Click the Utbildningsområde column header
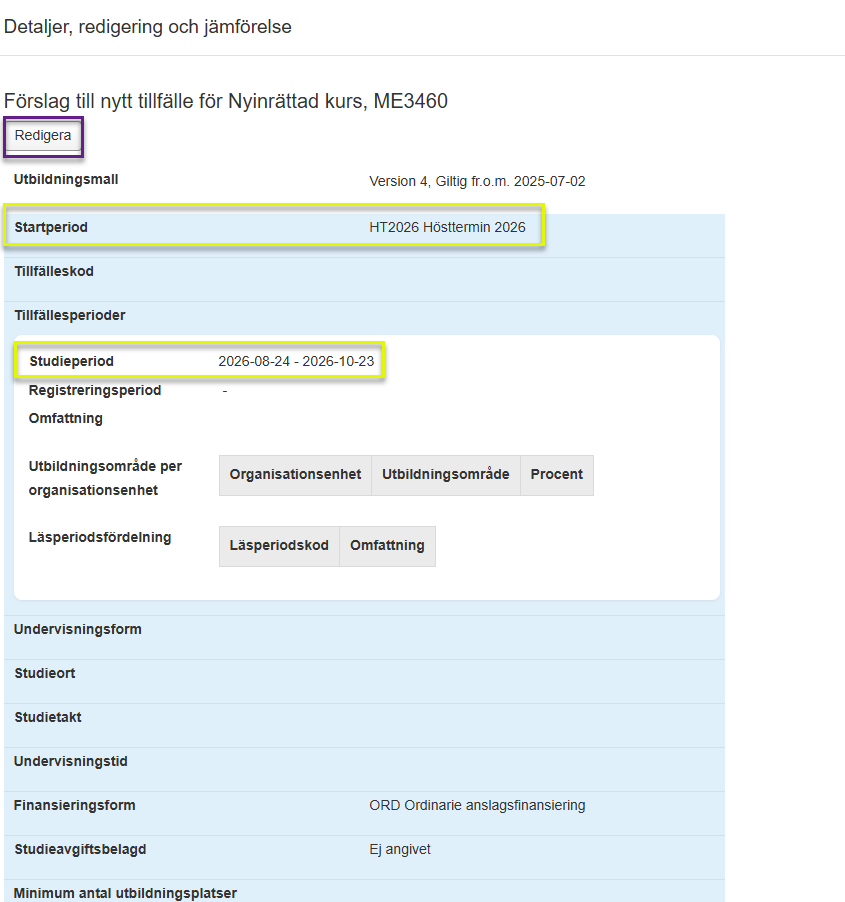The image size is (845, 902). (x=445, y=475)
